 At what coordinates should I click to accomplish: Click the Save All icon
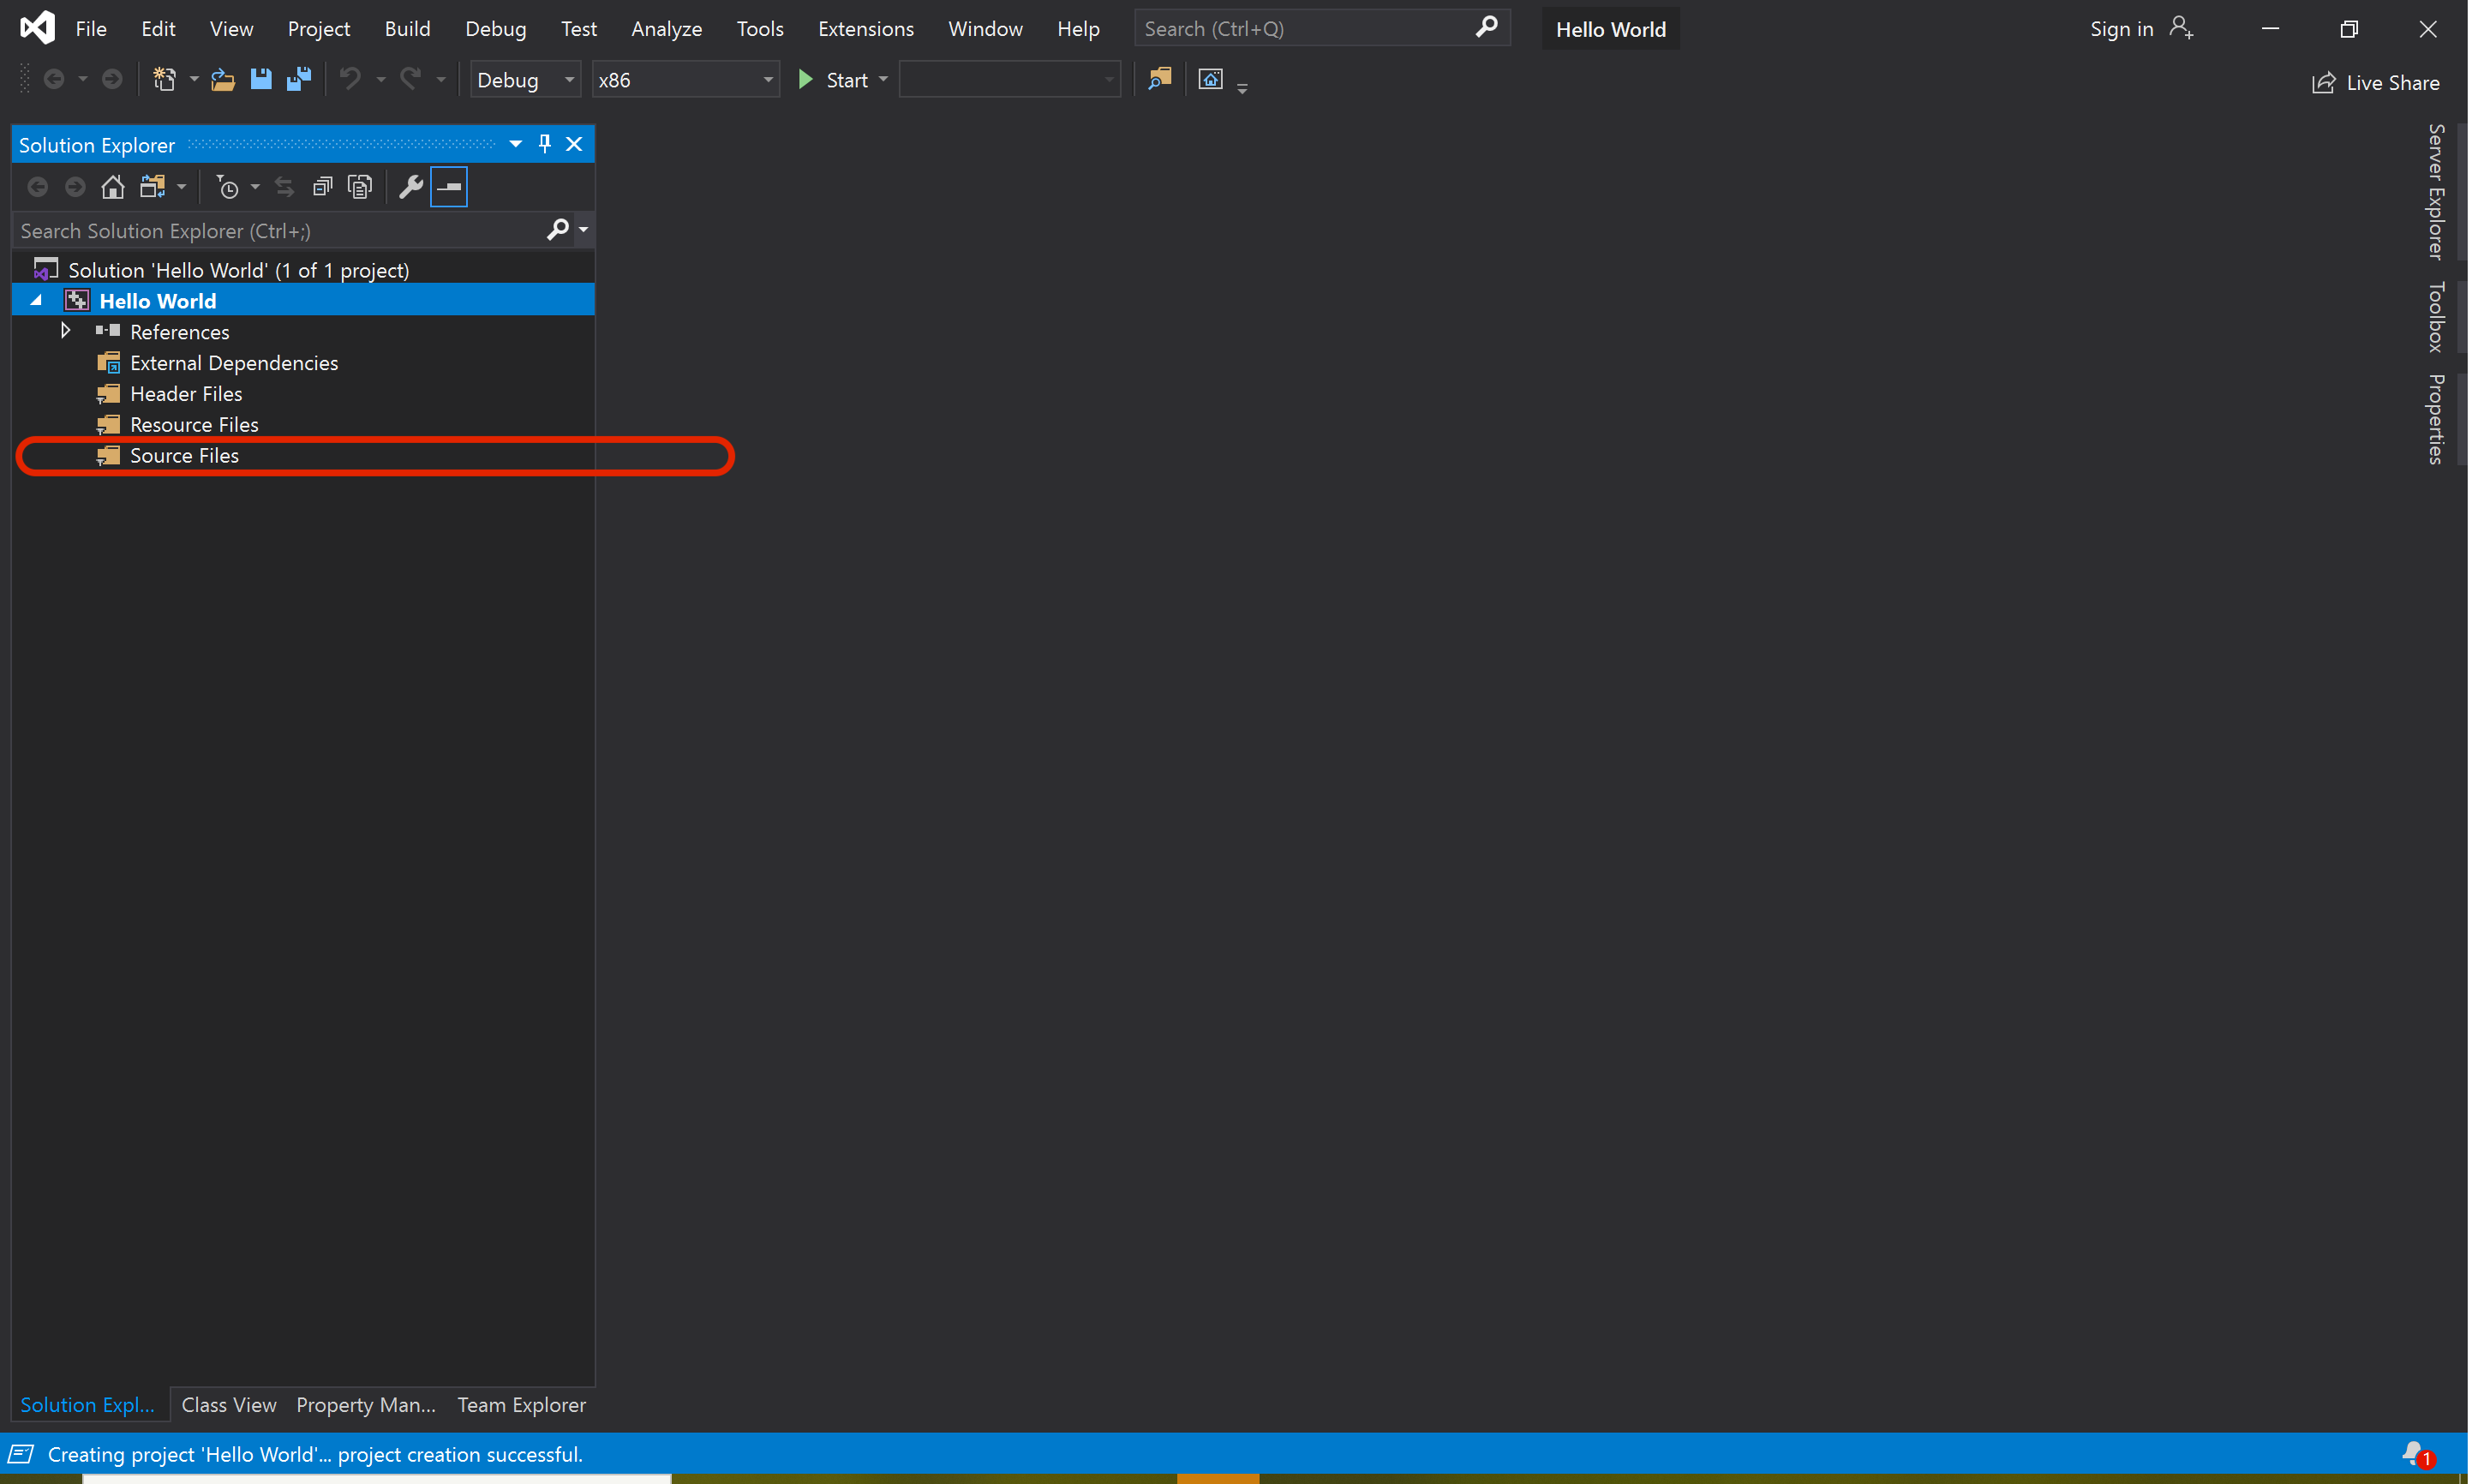(x=299, y=79)
